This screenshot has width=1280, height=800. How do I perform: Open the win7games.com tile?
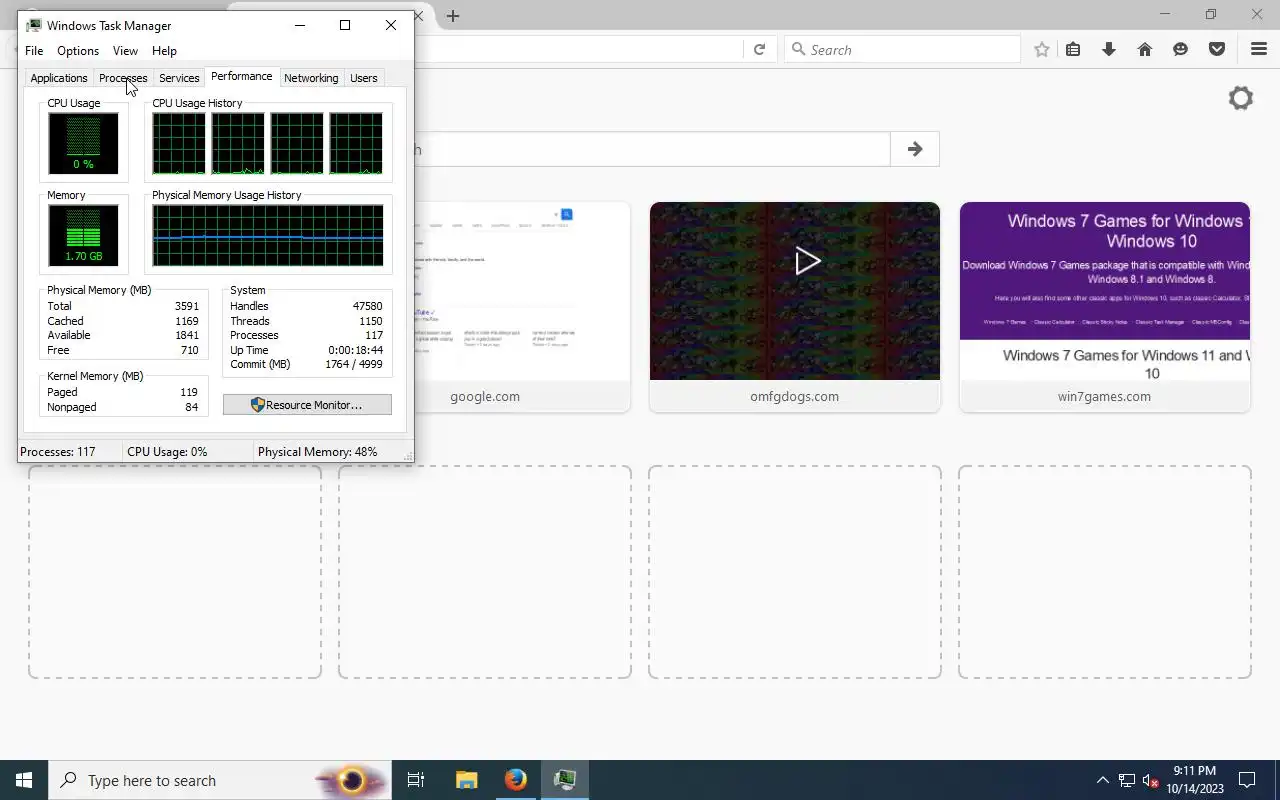click(x=1105, y=307)
